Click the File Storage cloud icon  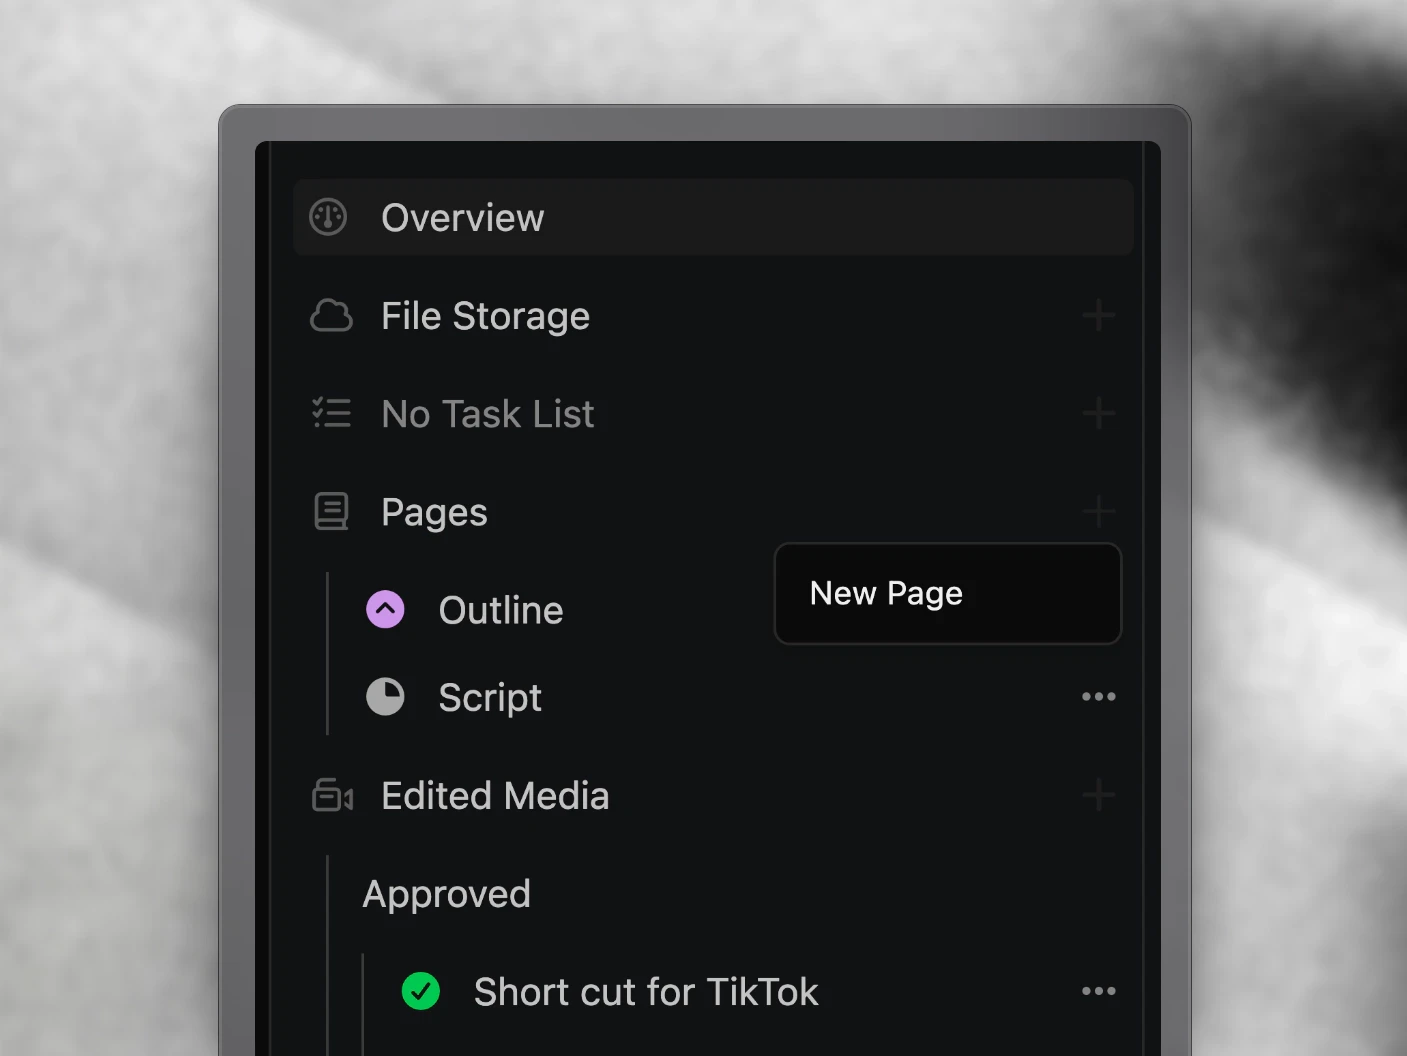pyautogui.click(x=331, y=316)
